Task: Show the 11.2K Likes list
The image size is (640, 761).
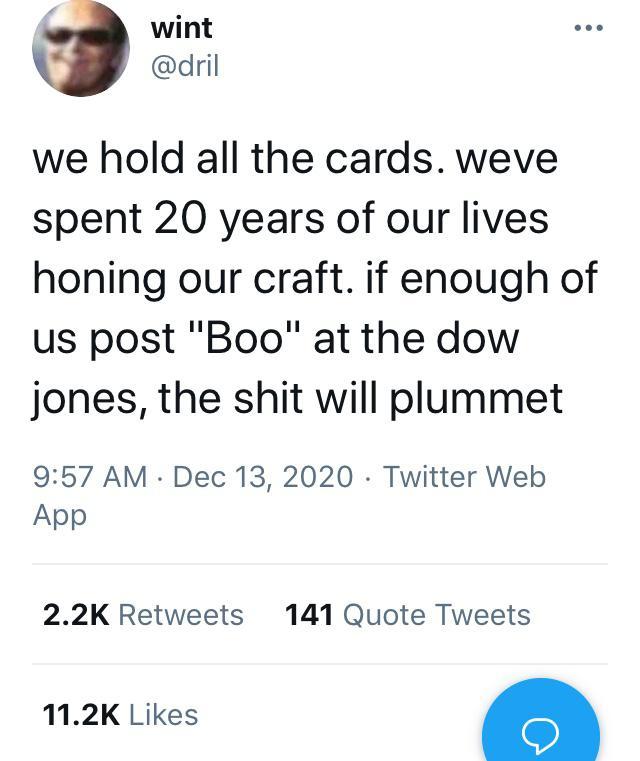Action: tap(120, 714)
